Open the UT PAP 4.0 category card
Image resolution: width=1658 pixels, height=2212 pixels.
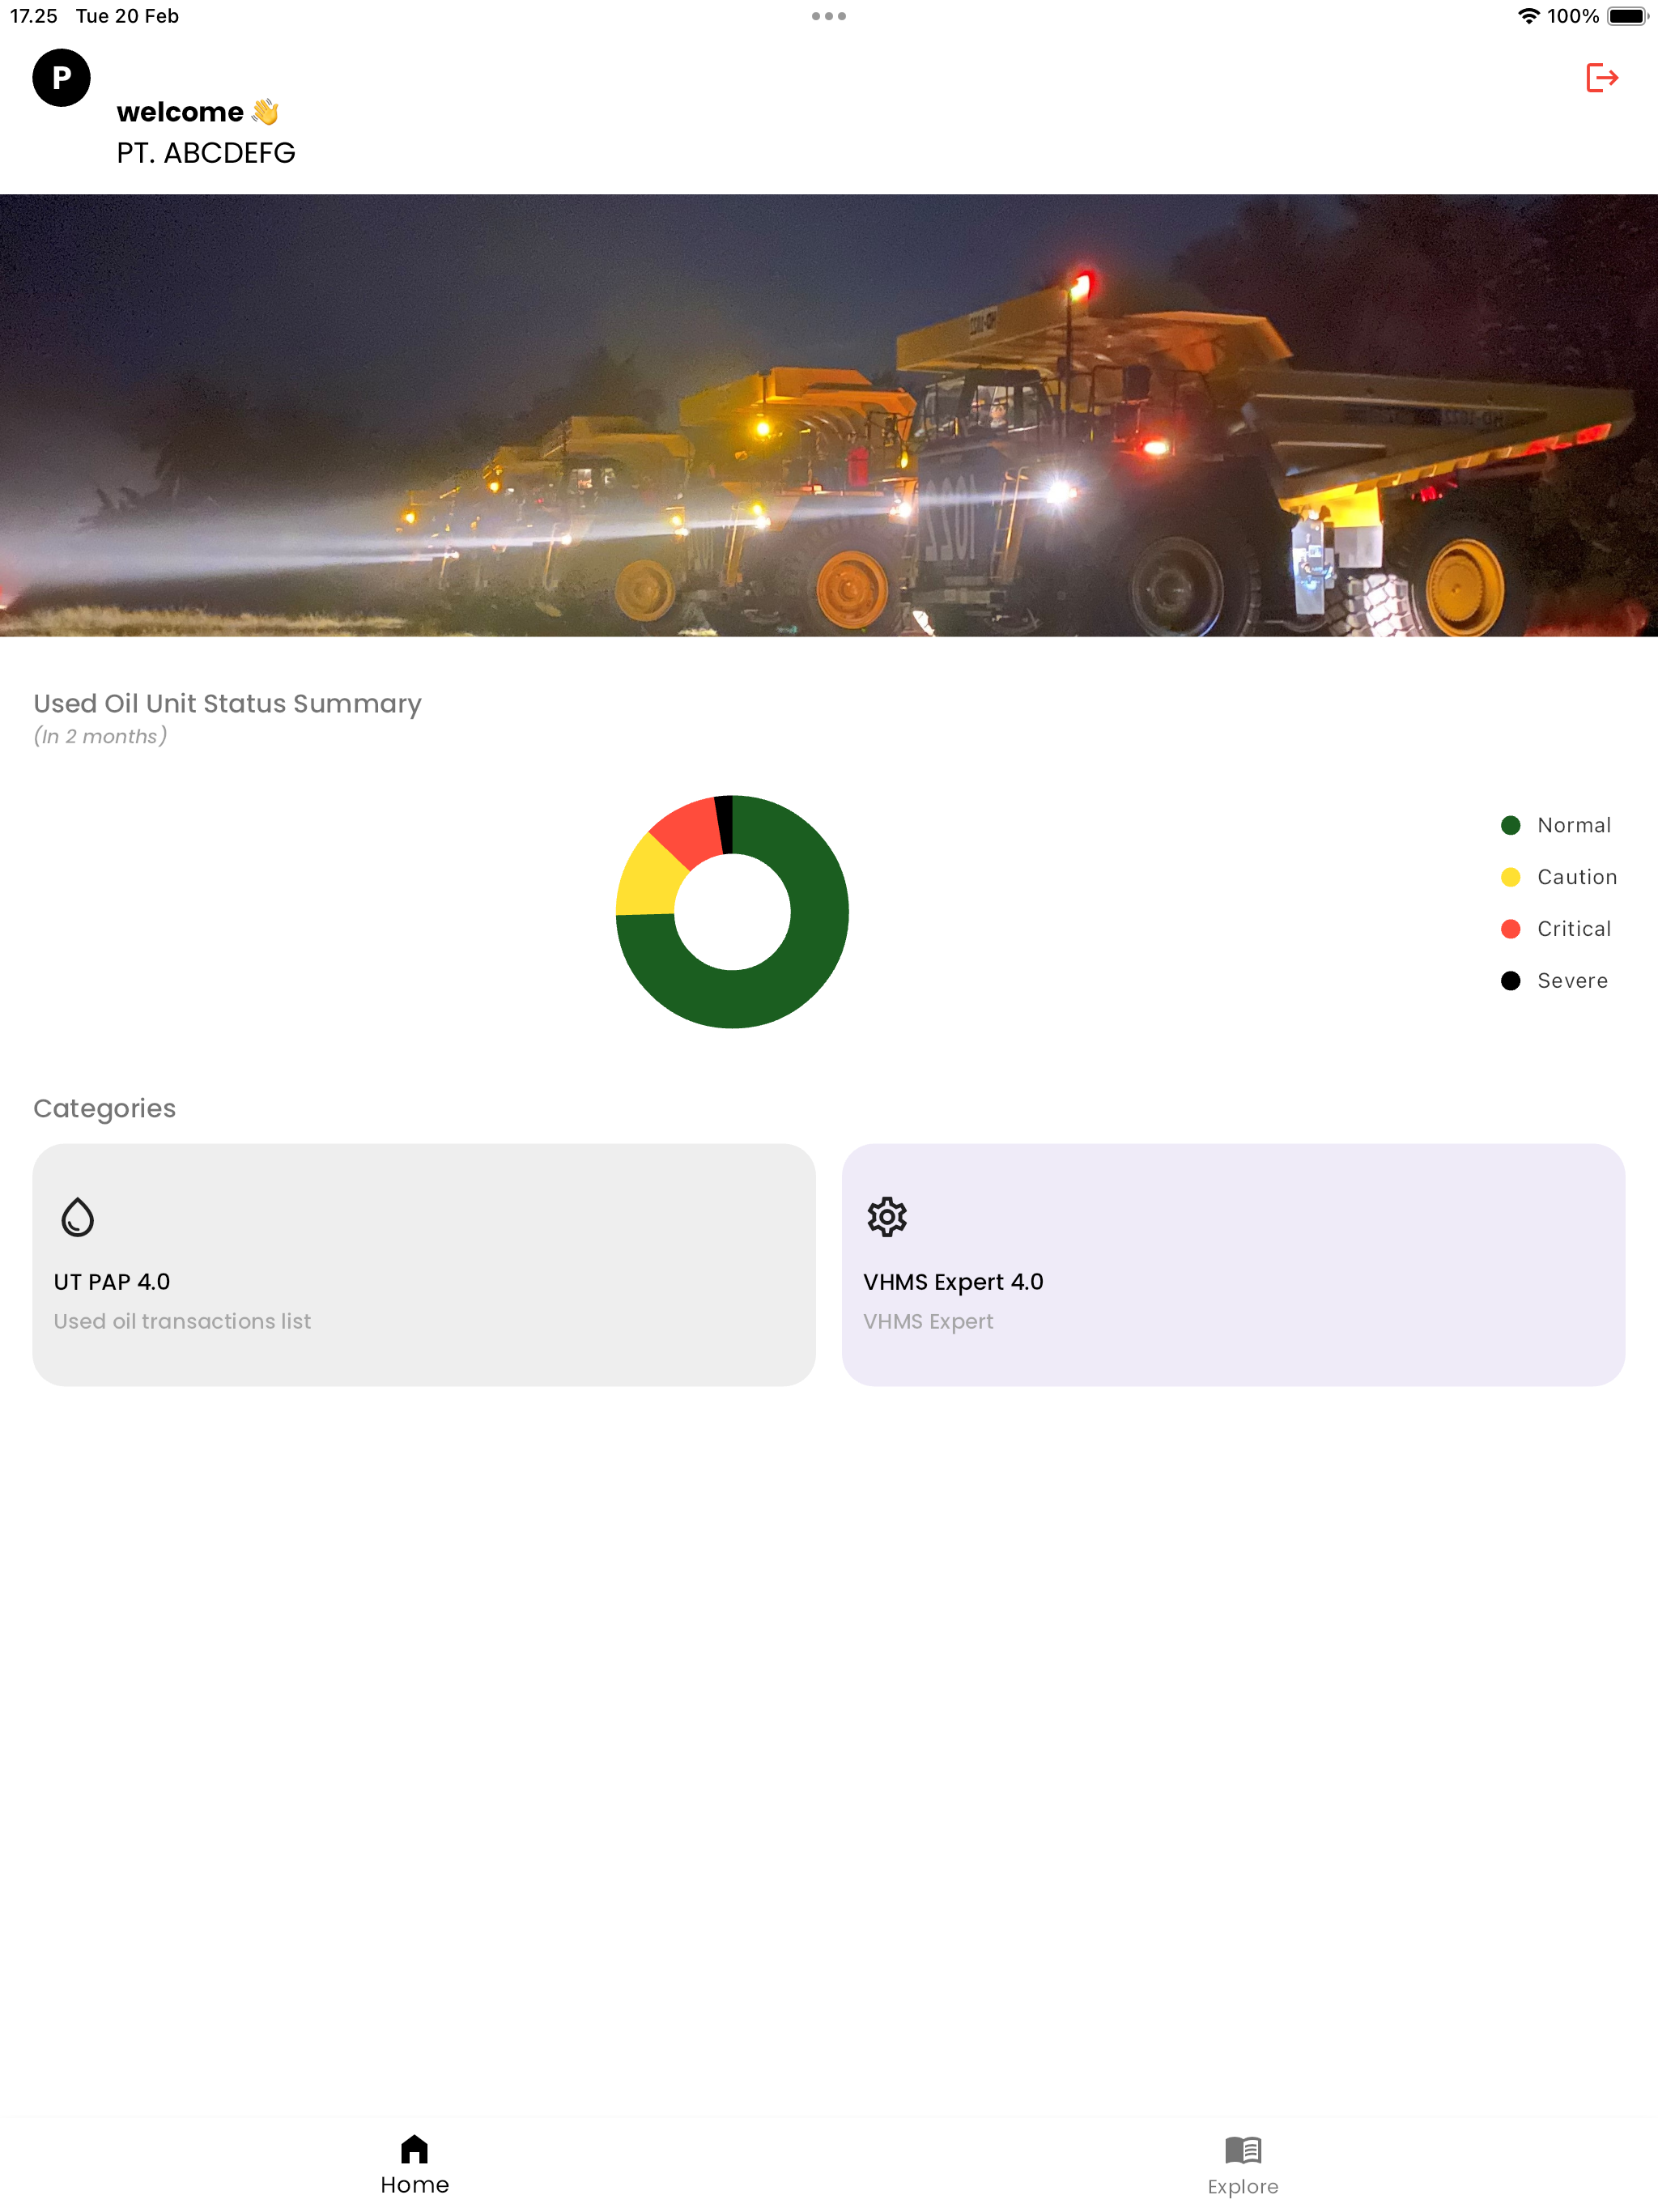point(424,1265)
